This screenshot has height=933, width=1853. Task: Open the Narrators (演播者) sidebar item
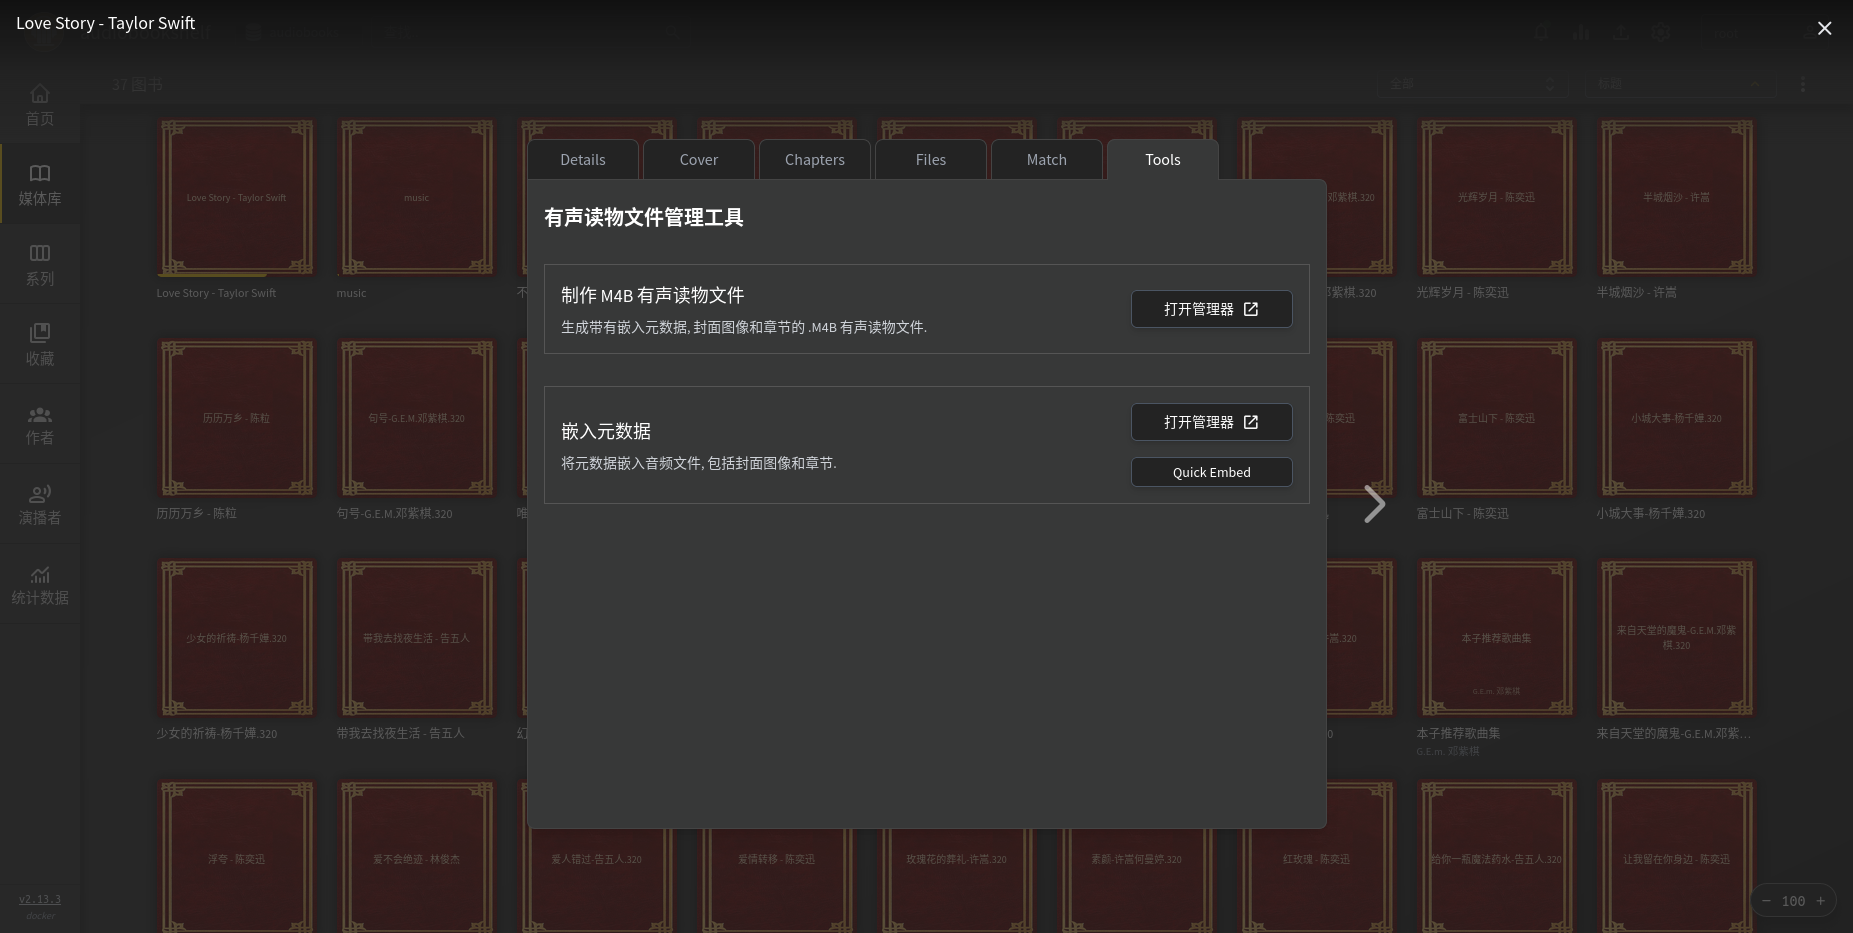point(40,505)
